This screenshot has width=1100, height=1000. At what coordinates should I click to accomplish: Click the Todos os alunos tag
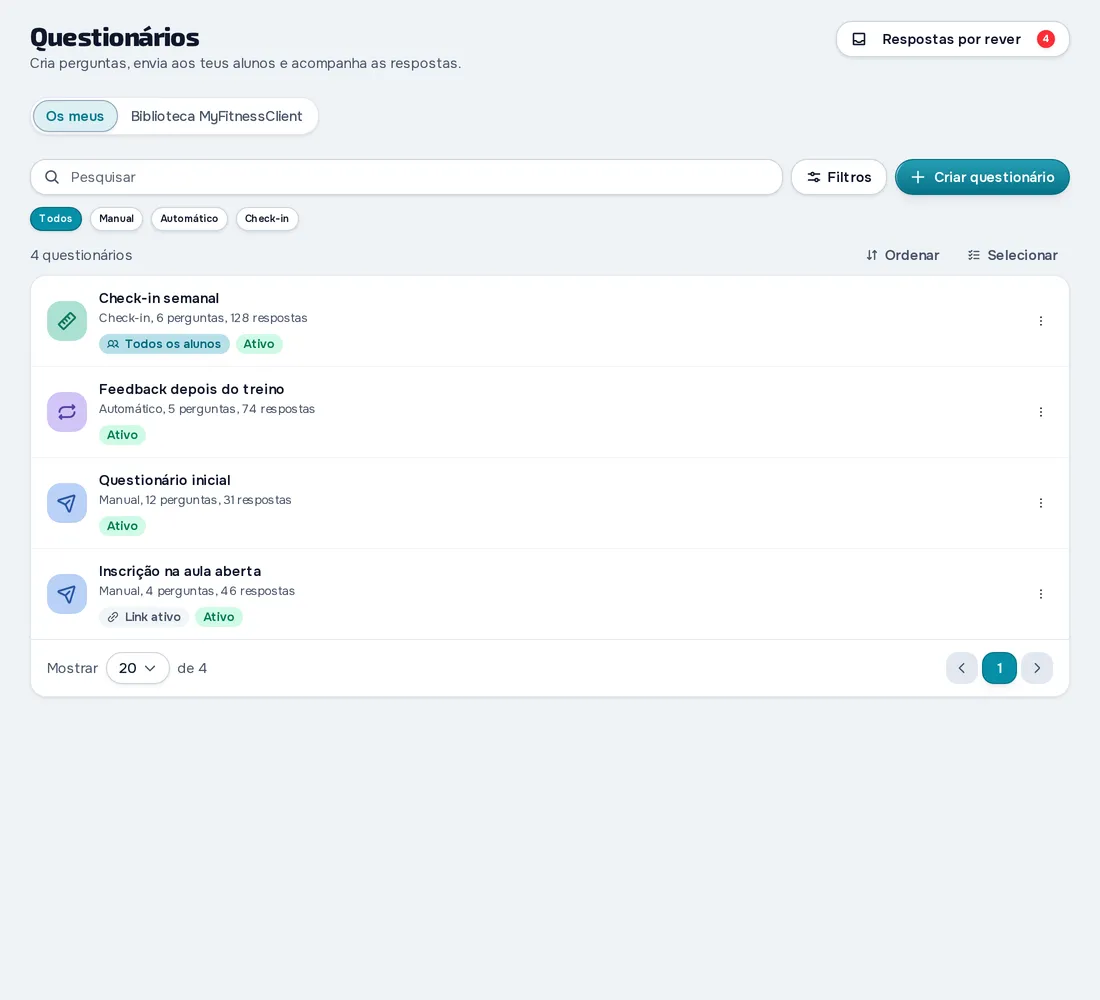(x=164, y=344)
